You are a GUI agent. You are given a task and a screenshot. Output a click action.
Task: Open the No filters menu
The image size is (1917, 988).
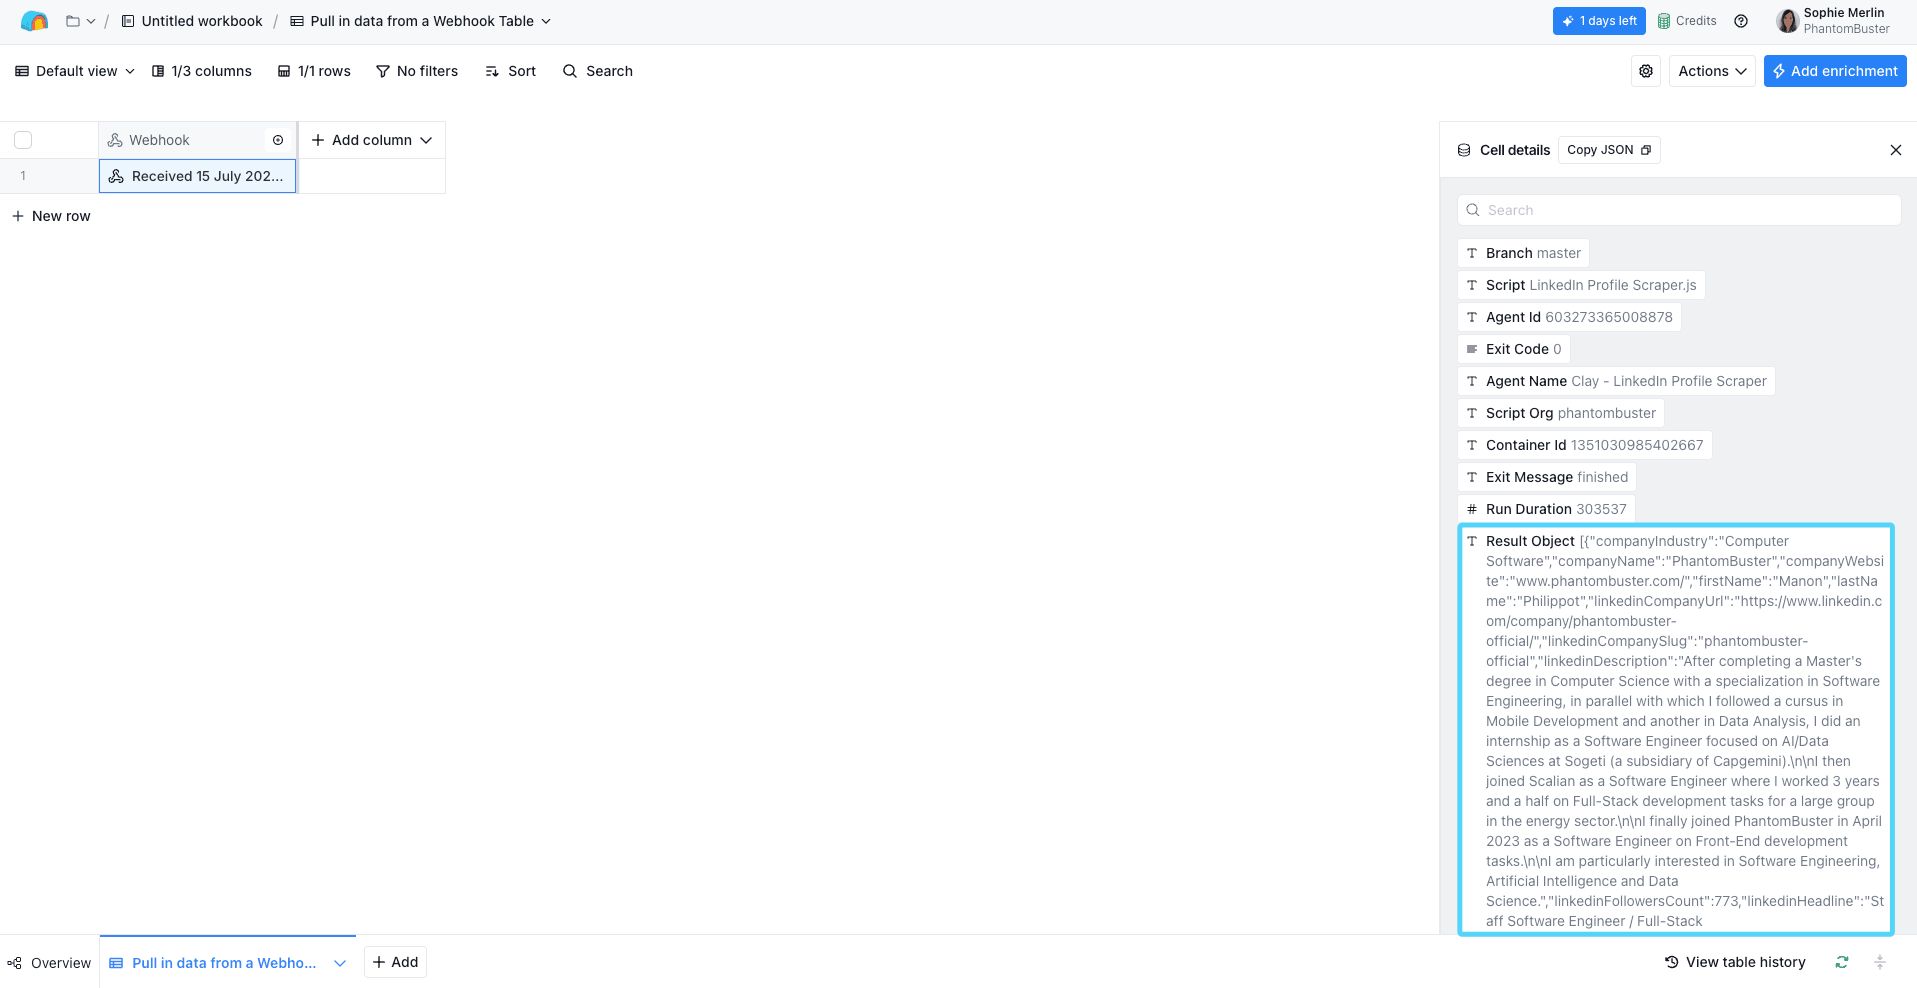417,71
